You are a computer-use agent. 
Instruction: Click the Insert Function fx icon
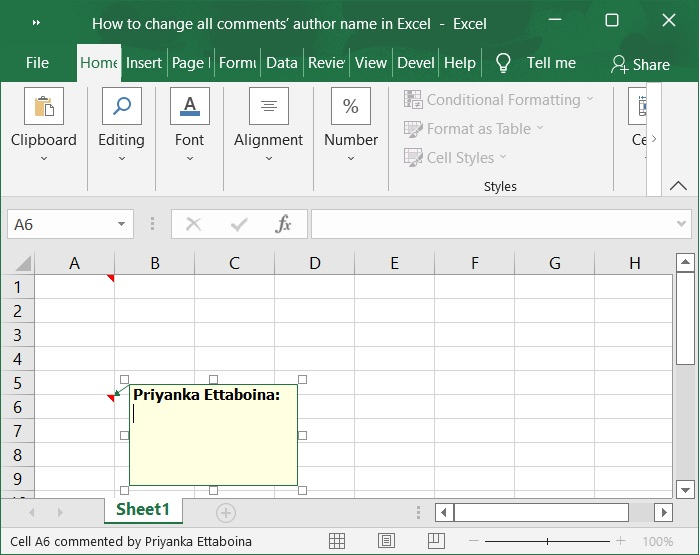tap(283, 225)
